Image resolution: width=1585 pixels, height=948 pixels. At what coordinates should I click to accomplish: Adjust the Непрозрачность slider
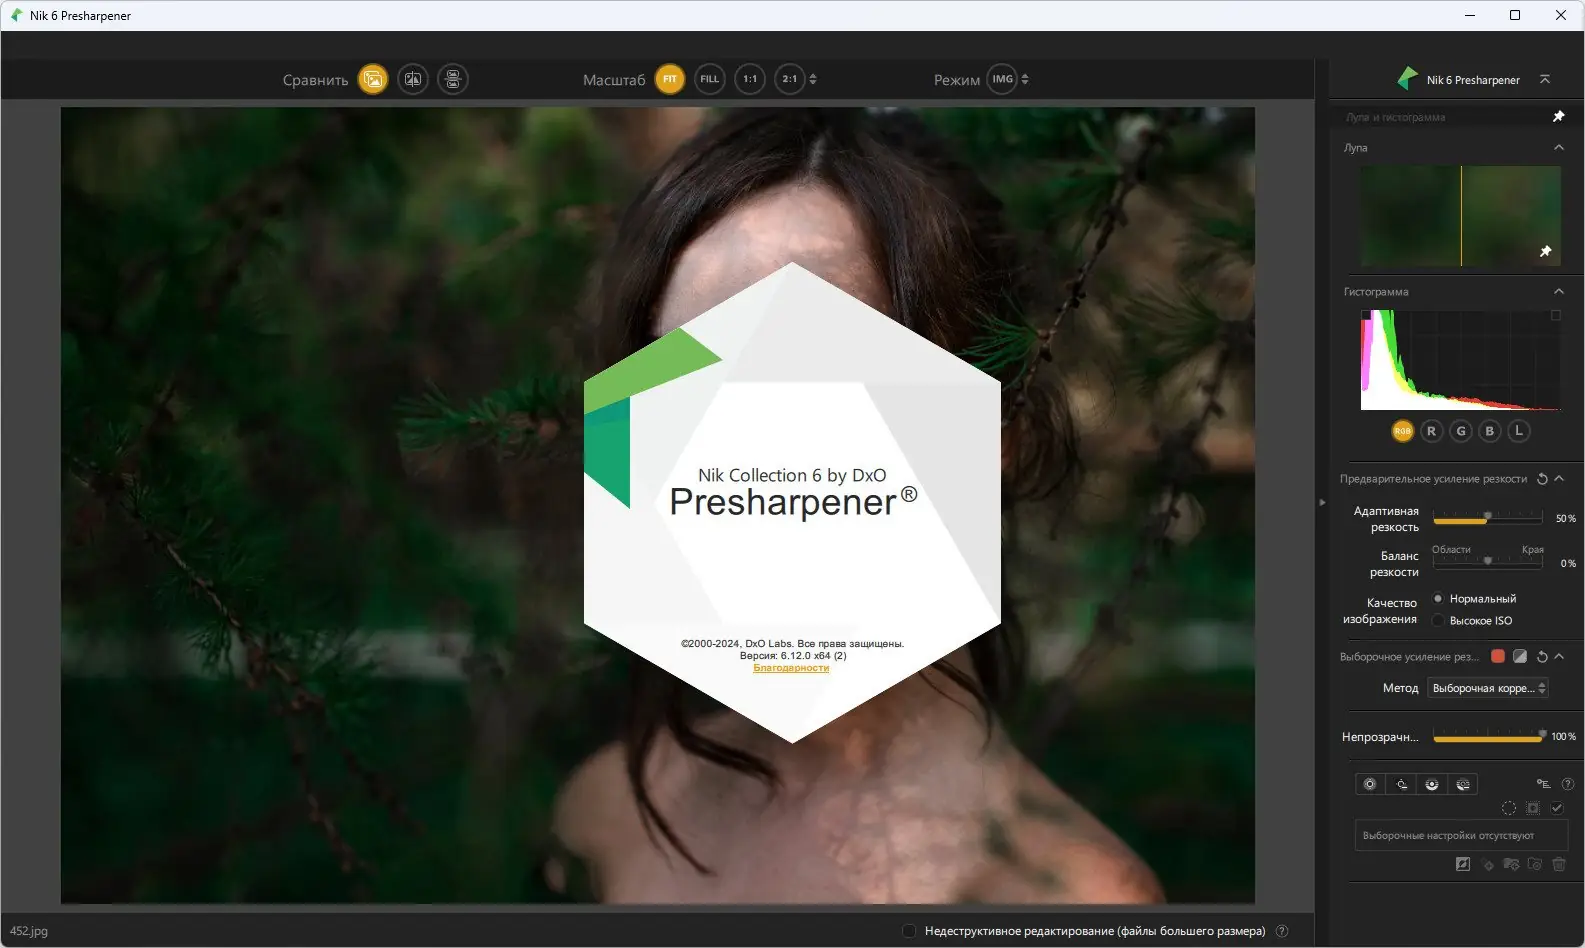tap(1488, 737)
